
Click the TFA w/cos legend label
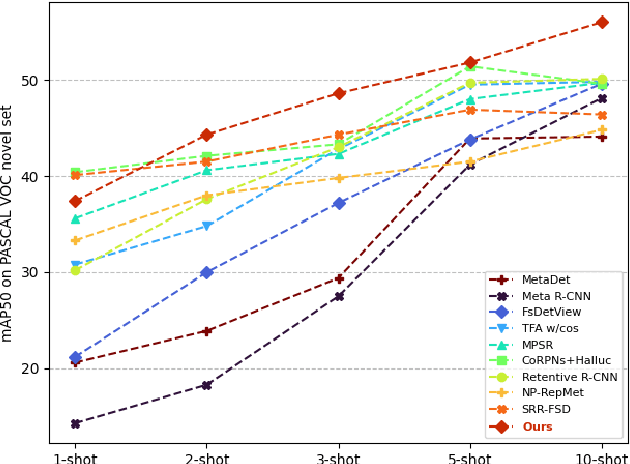[550, 329]
